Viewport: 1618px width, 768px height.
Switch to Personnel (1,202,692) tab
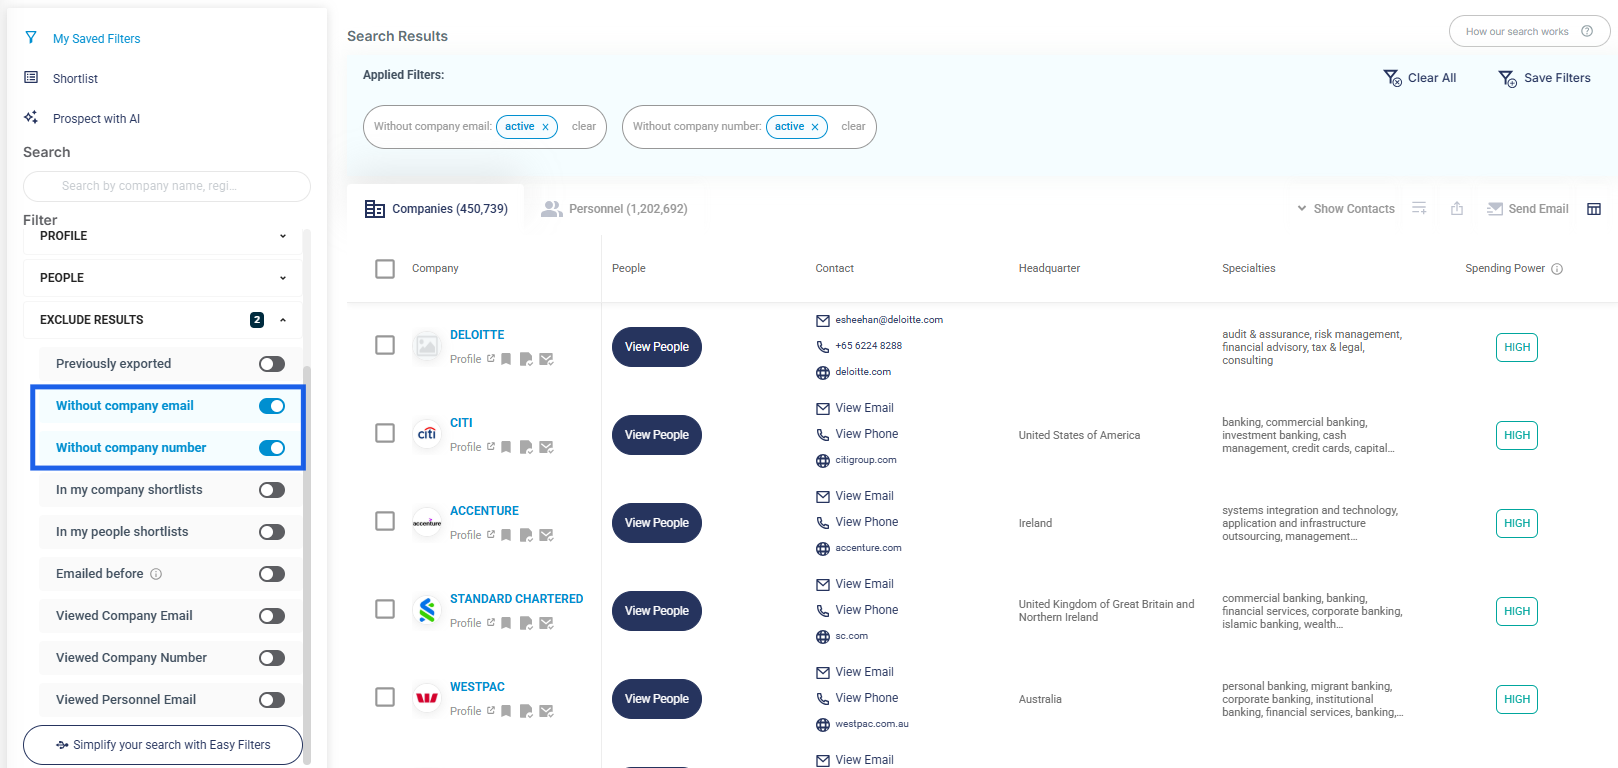coord(615,209)
